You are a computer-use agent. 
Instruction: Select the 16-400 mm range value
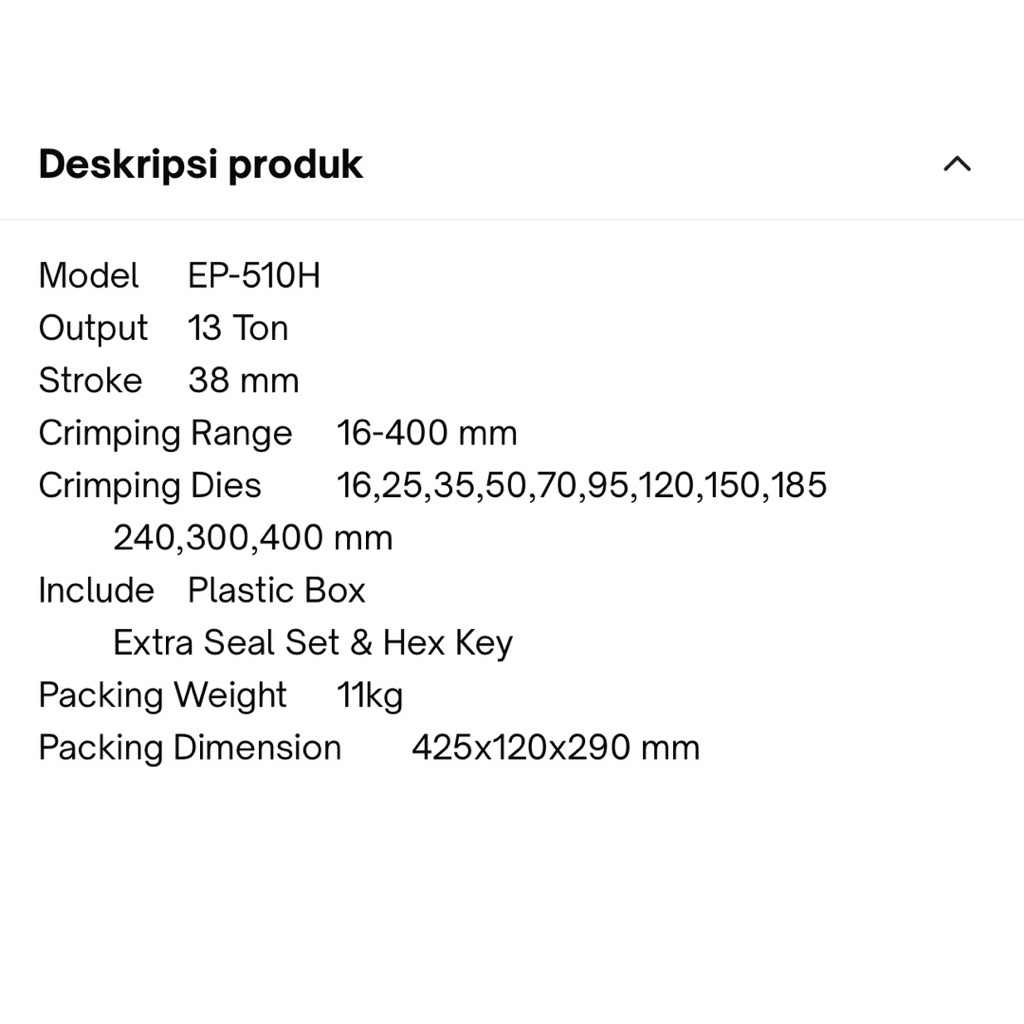(x=427, y=433)
